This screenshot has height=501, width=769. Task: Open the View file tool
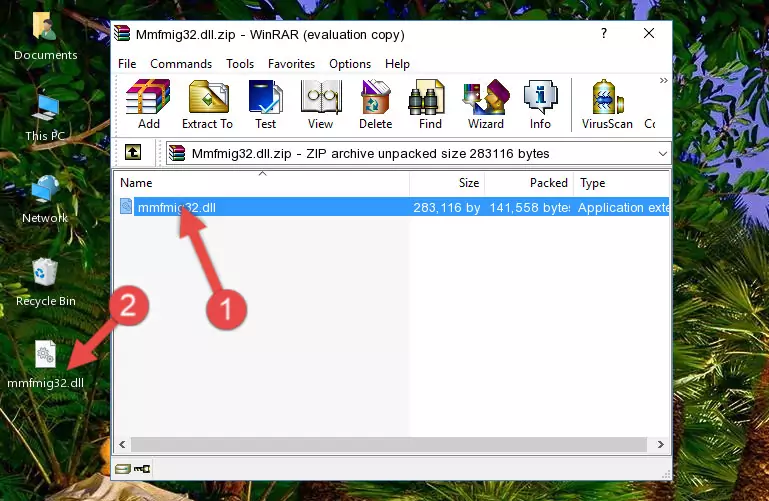point(321,104)
